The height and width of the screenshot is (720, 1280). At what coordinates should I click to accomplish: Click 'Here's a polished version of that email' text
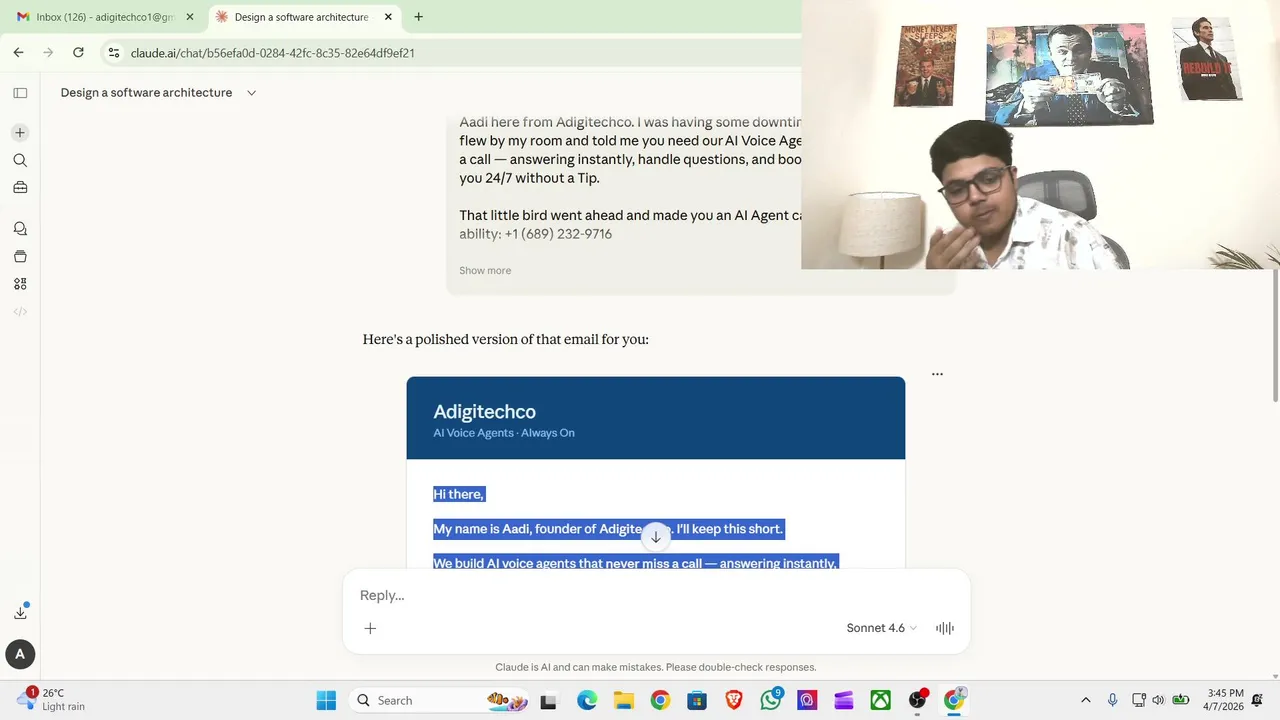click(506, 340)
